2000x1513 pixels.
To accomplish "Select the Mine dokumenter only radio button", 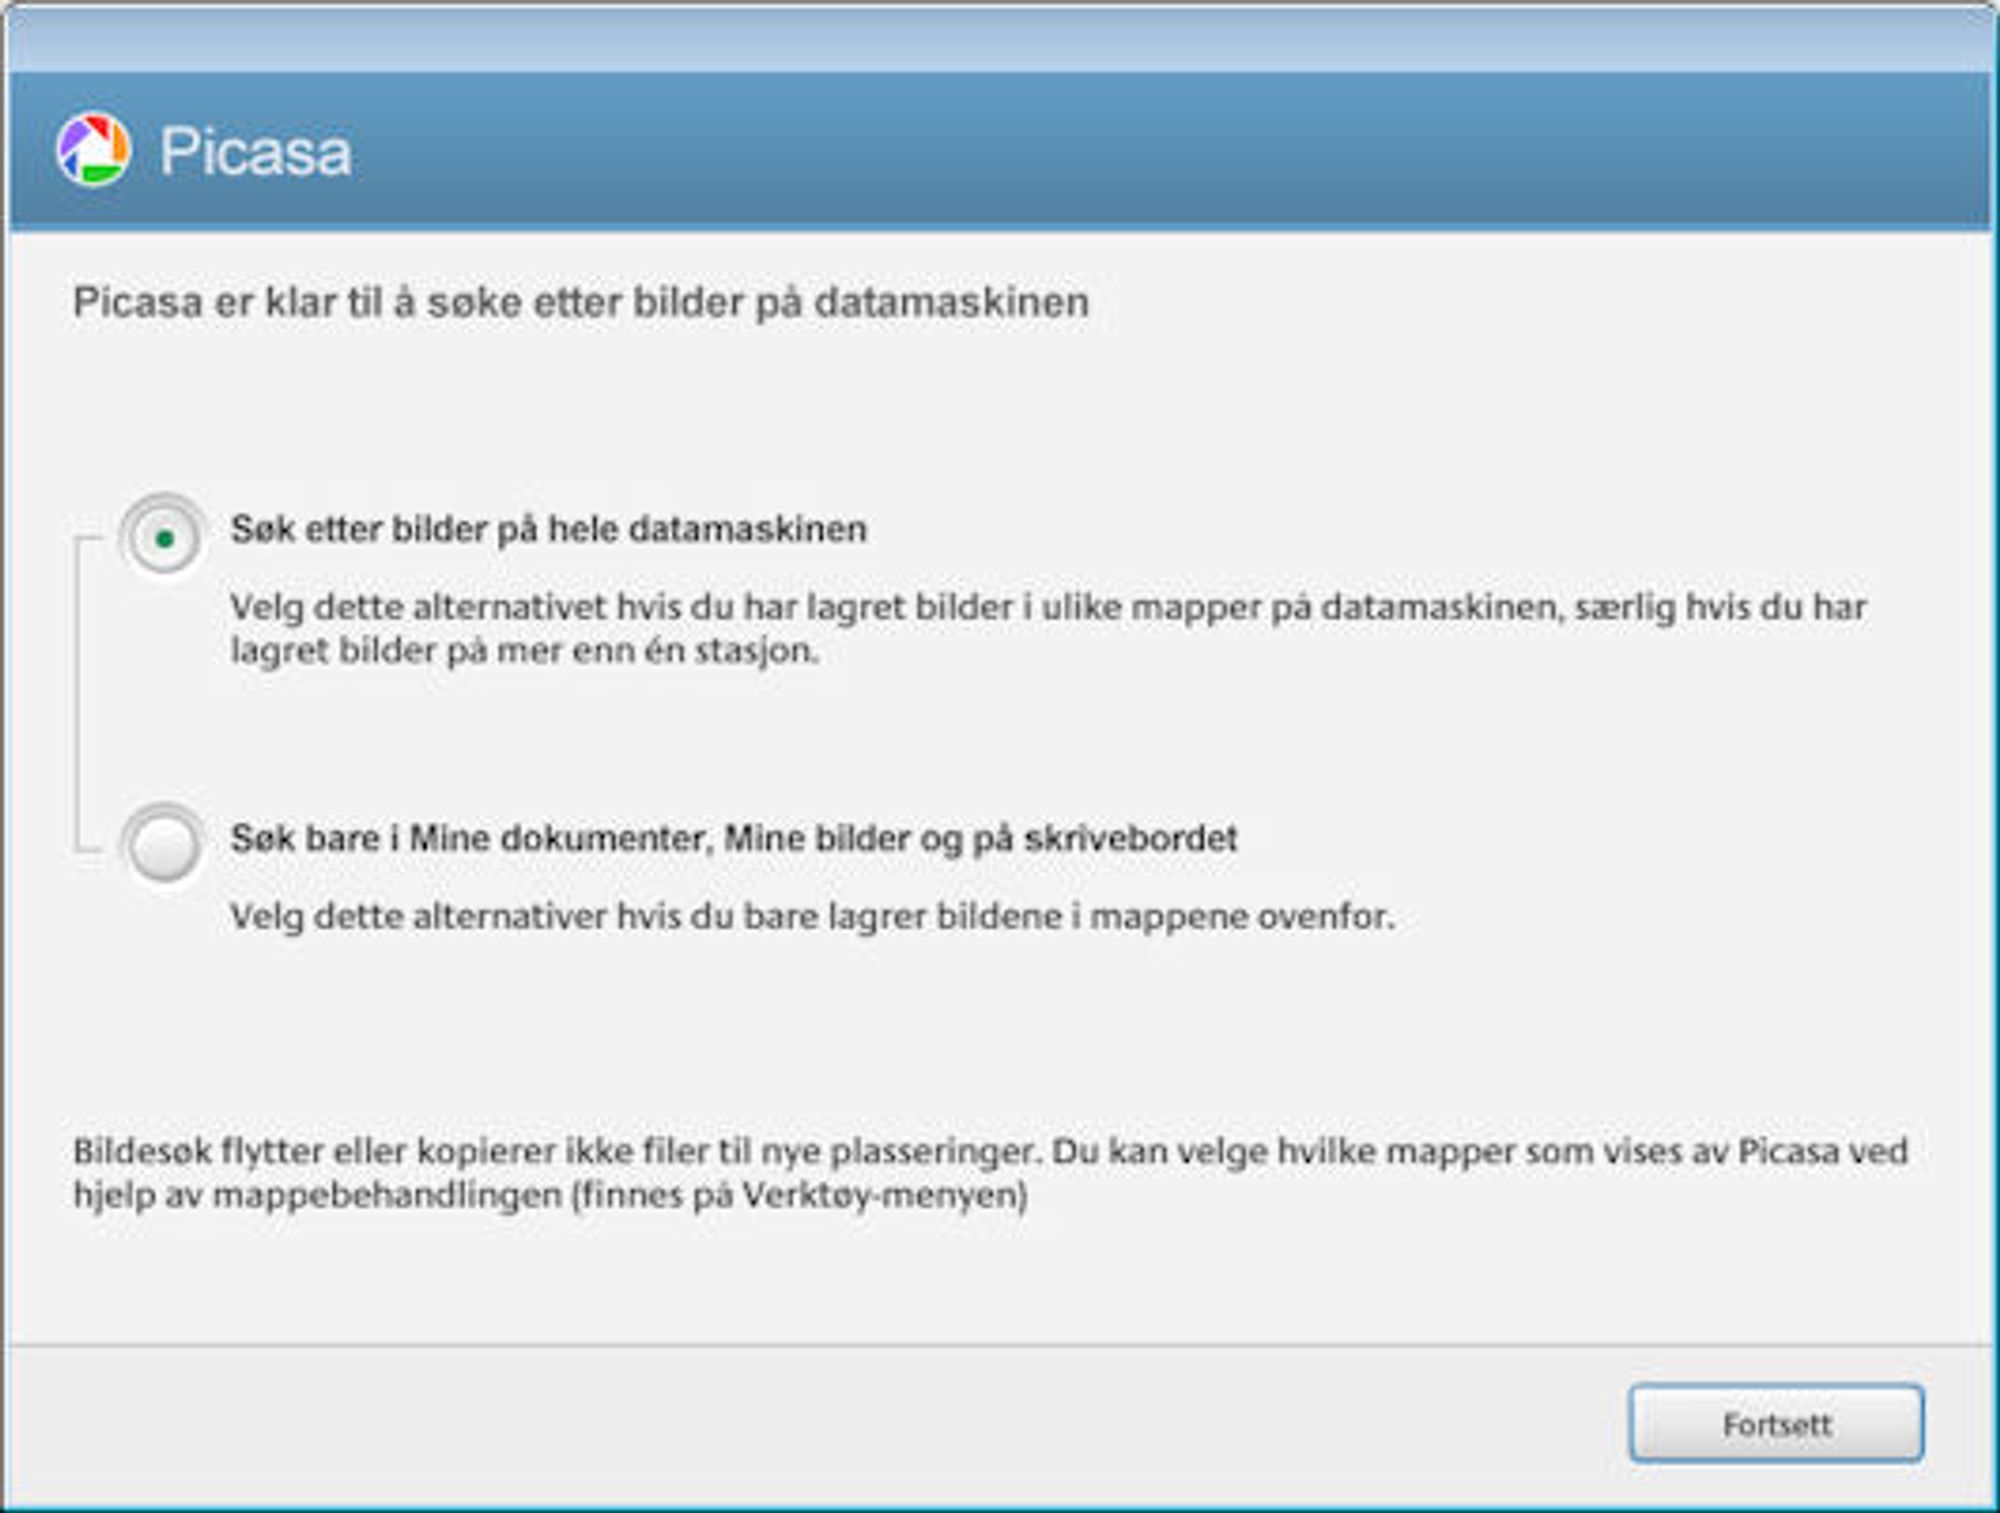I will tap(164, 846).
